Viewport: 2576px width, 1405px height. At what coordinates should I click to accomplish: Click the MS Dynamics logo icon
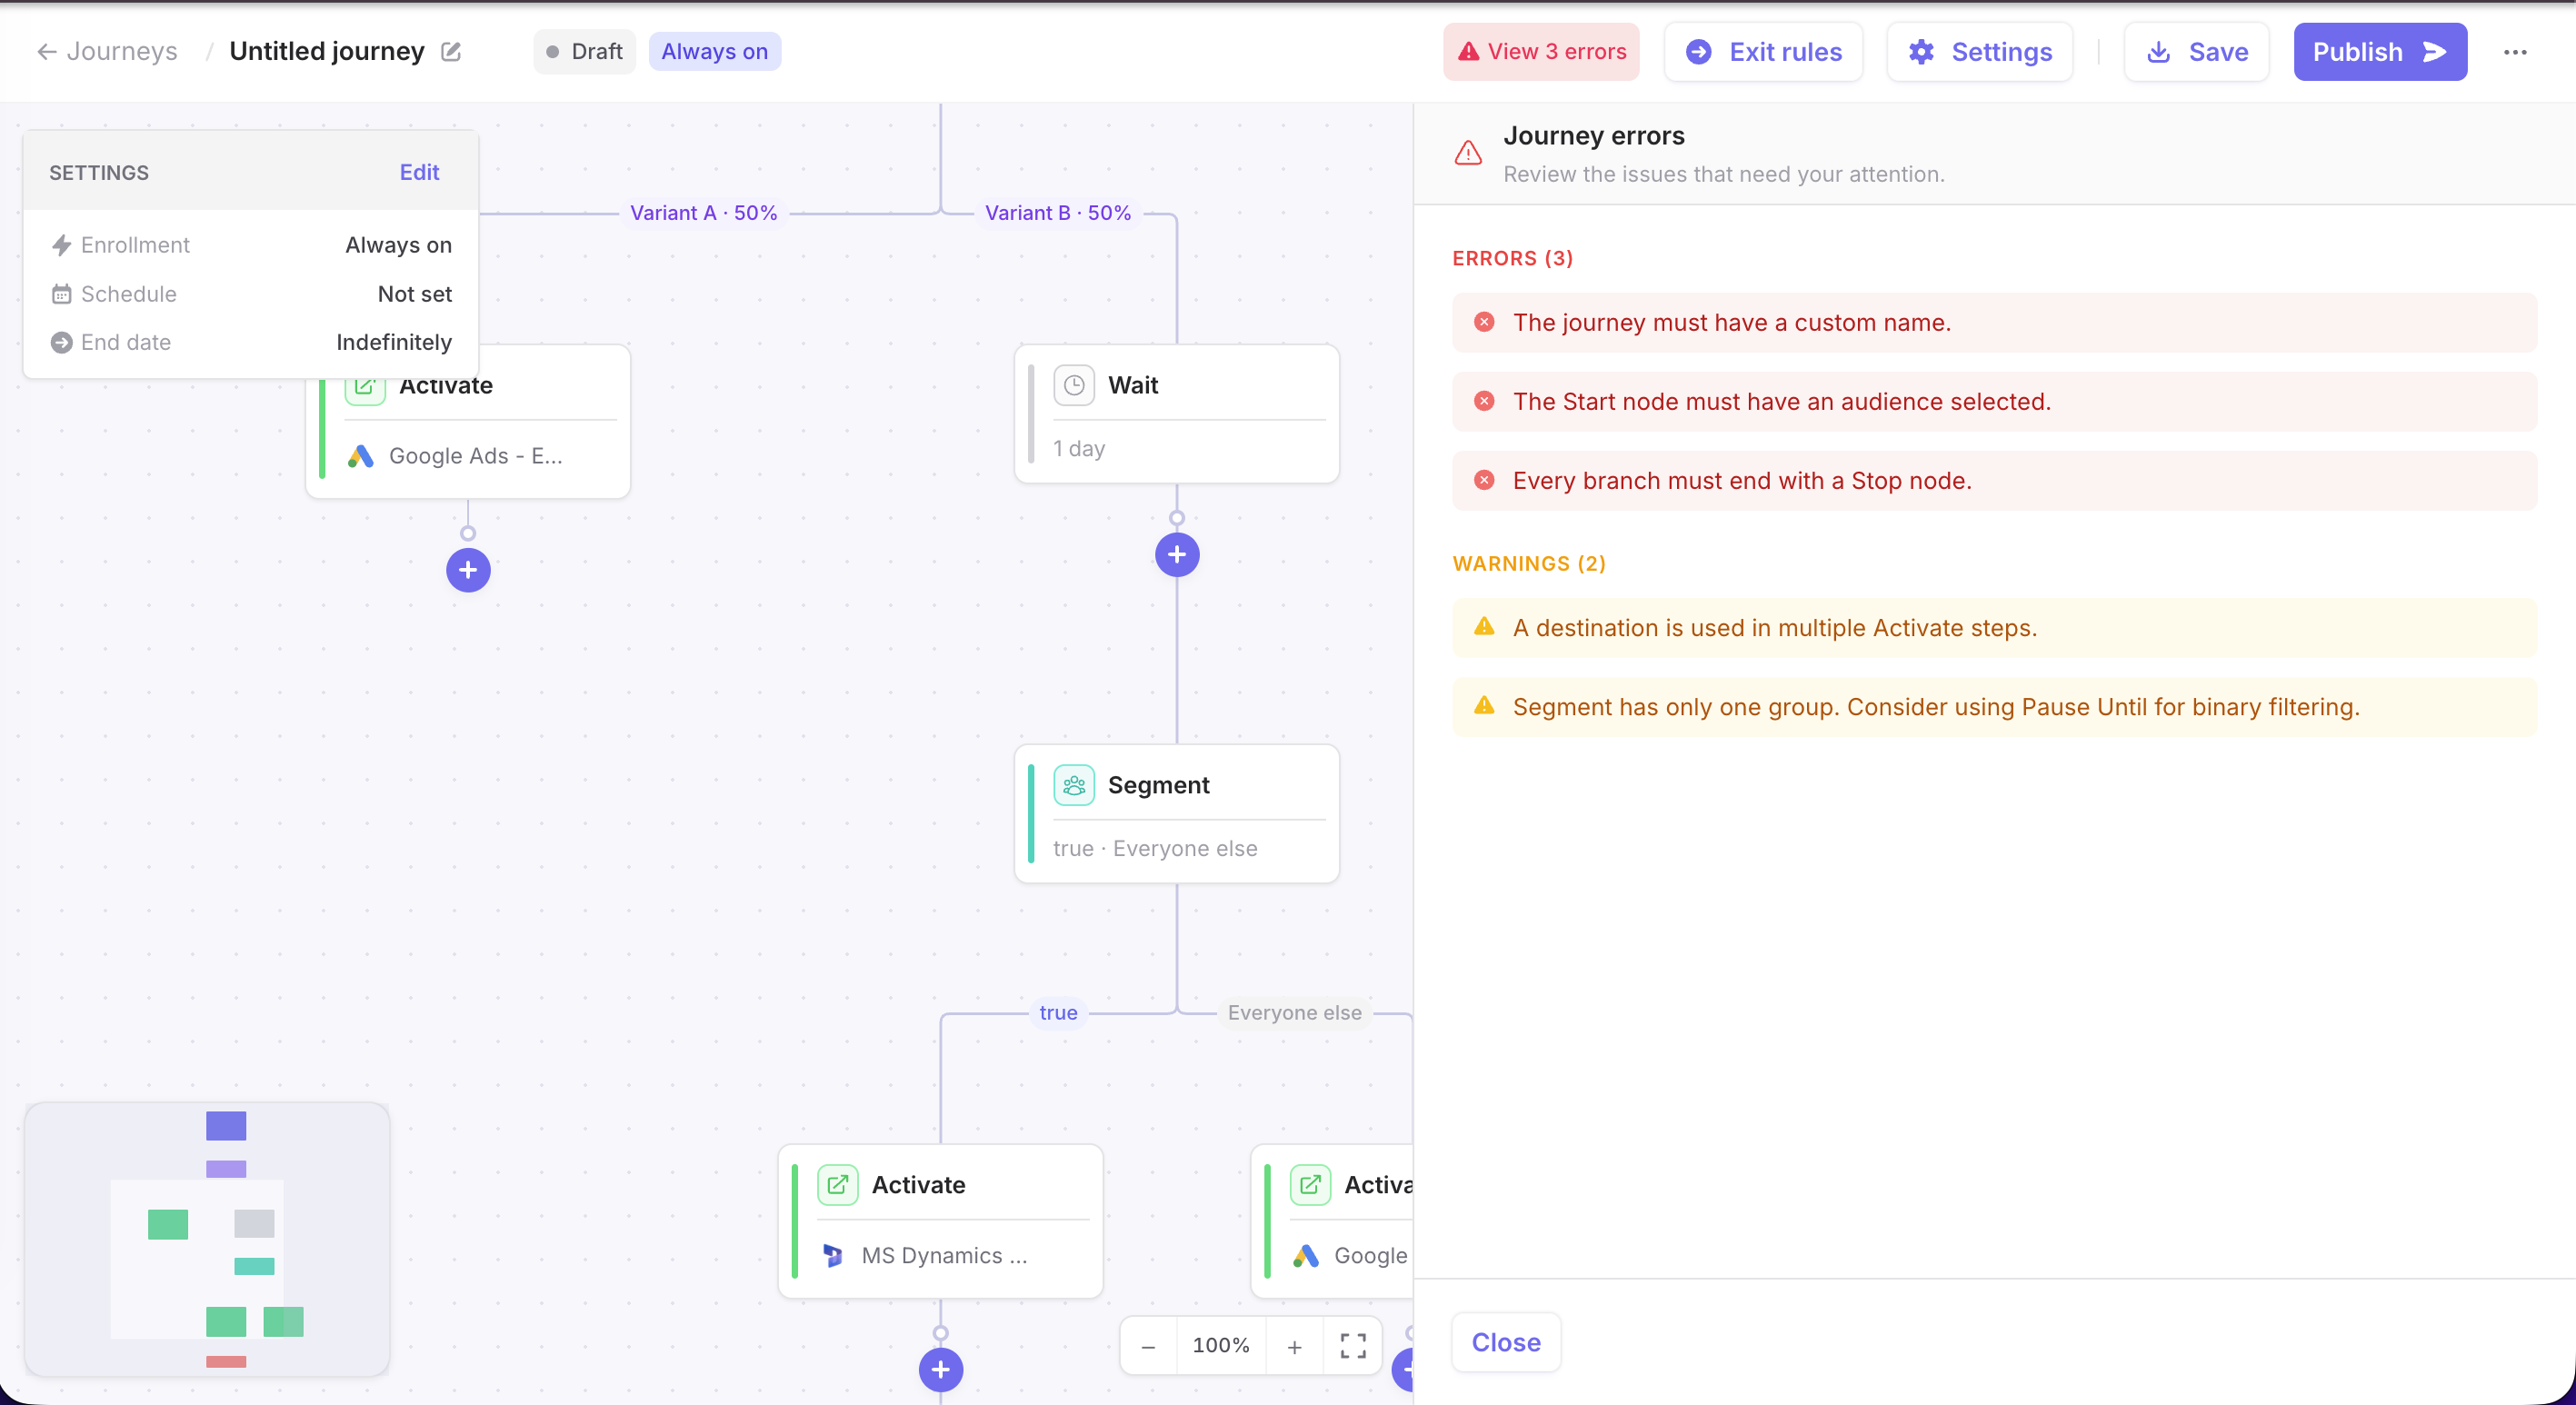click(832, 1254)
